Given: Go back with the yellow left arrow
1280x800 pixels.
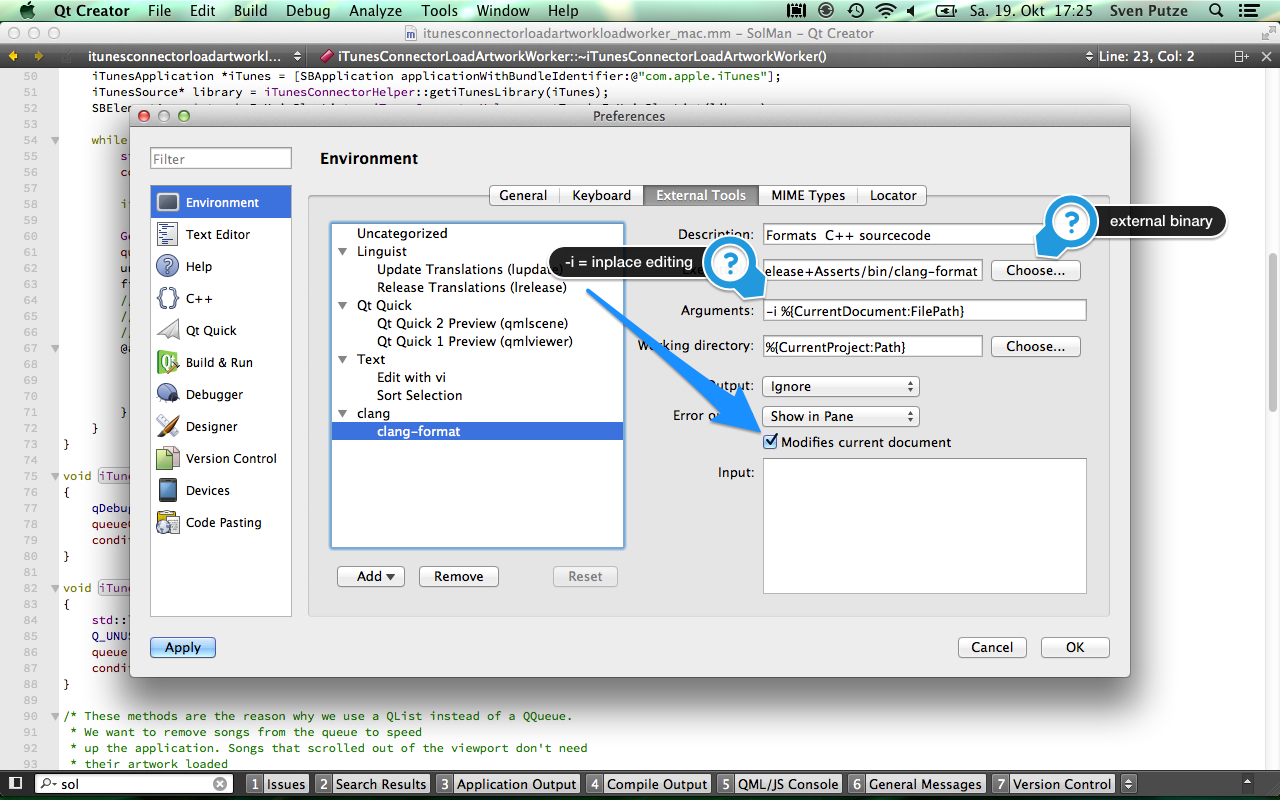Looking at the screenshot, I should [14, 56].
